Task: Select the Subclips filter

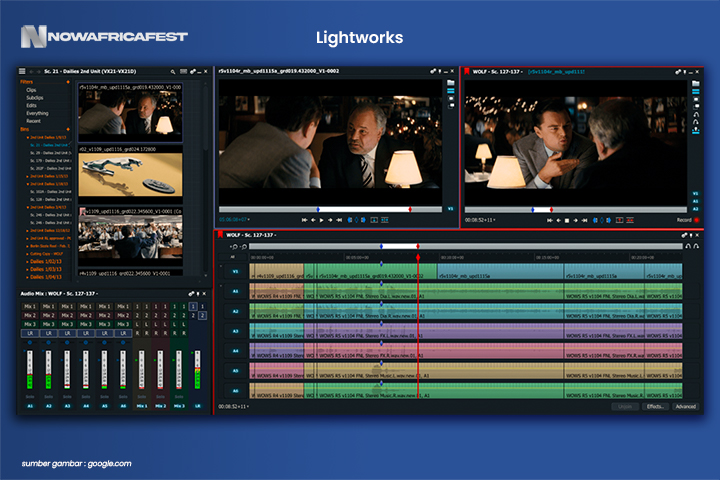Action: [x=35, y=98]
